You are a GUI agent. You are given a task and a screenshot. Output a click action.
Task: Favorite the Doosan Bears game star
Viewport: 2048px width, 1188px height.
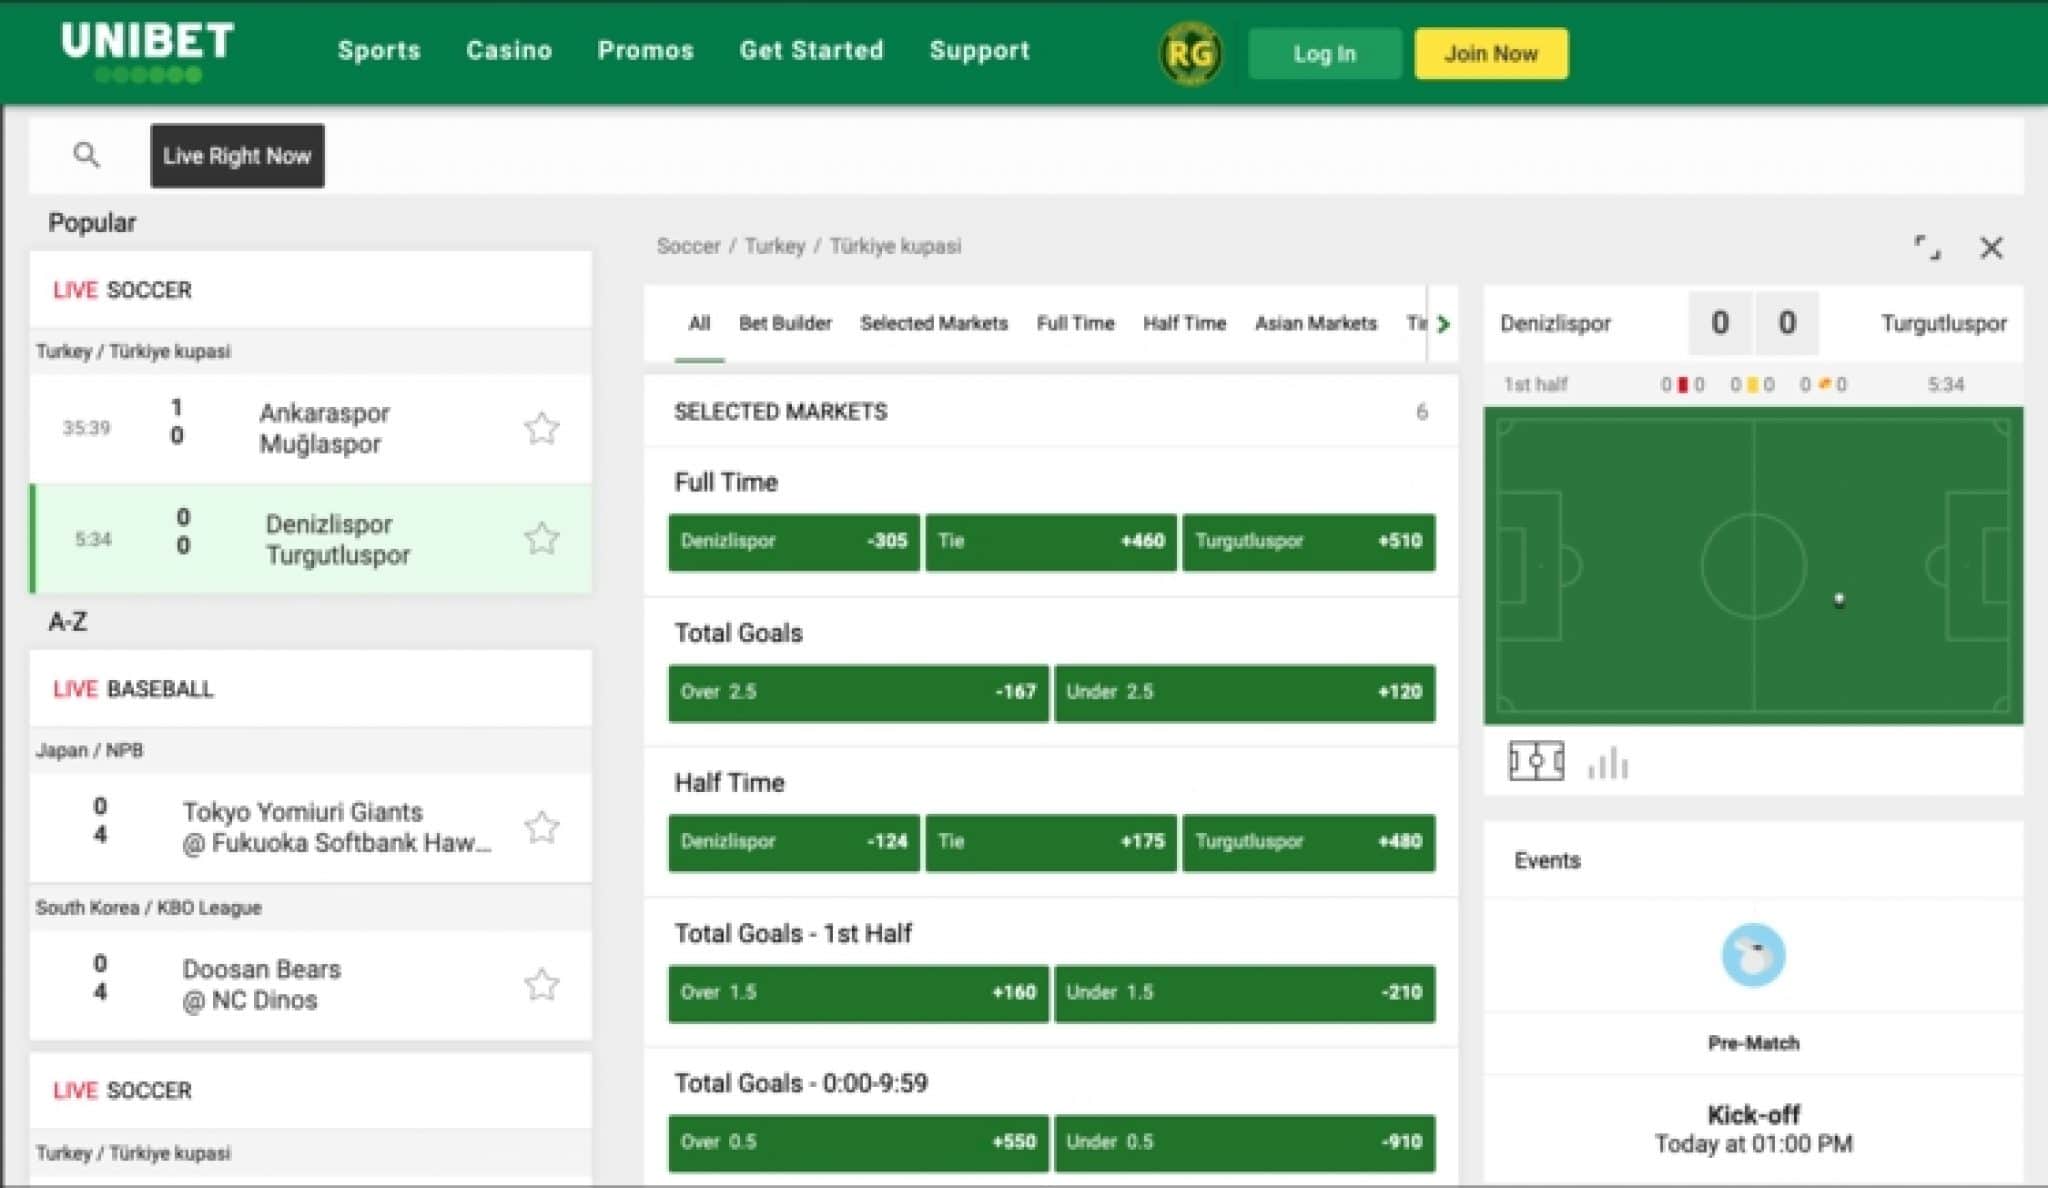(541, 985)
